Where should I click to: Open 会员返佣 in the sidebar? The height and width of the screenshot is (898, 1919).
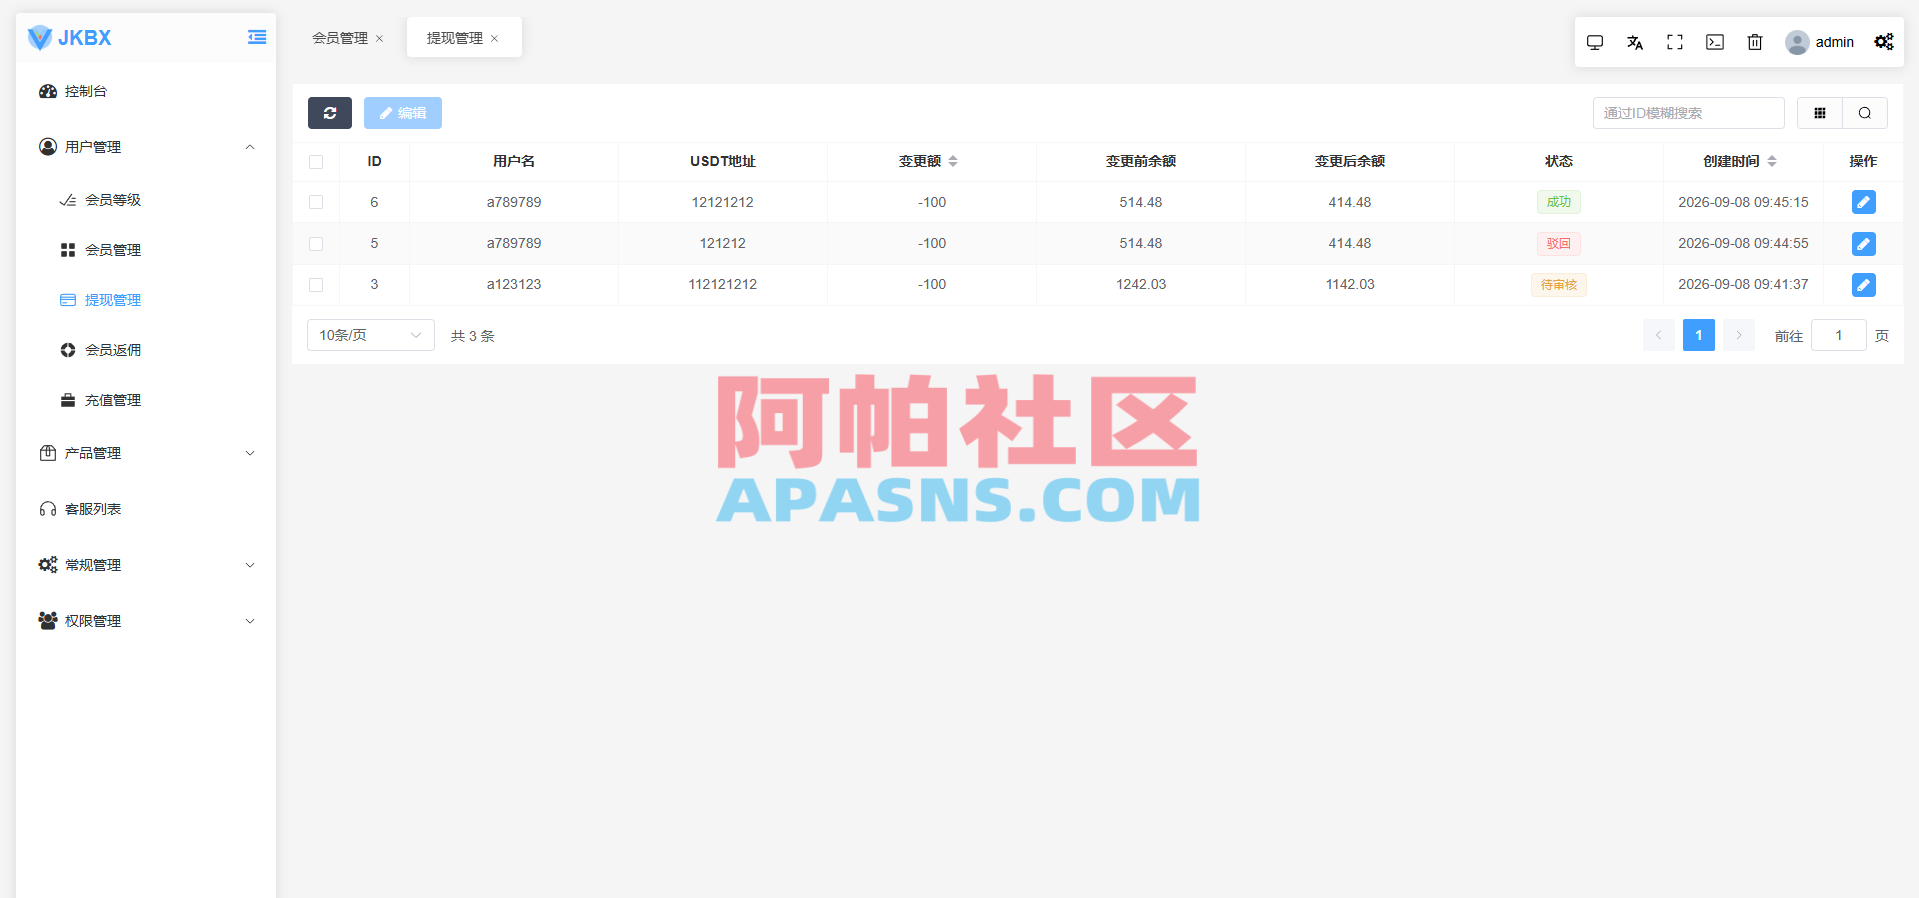[146, 350]
